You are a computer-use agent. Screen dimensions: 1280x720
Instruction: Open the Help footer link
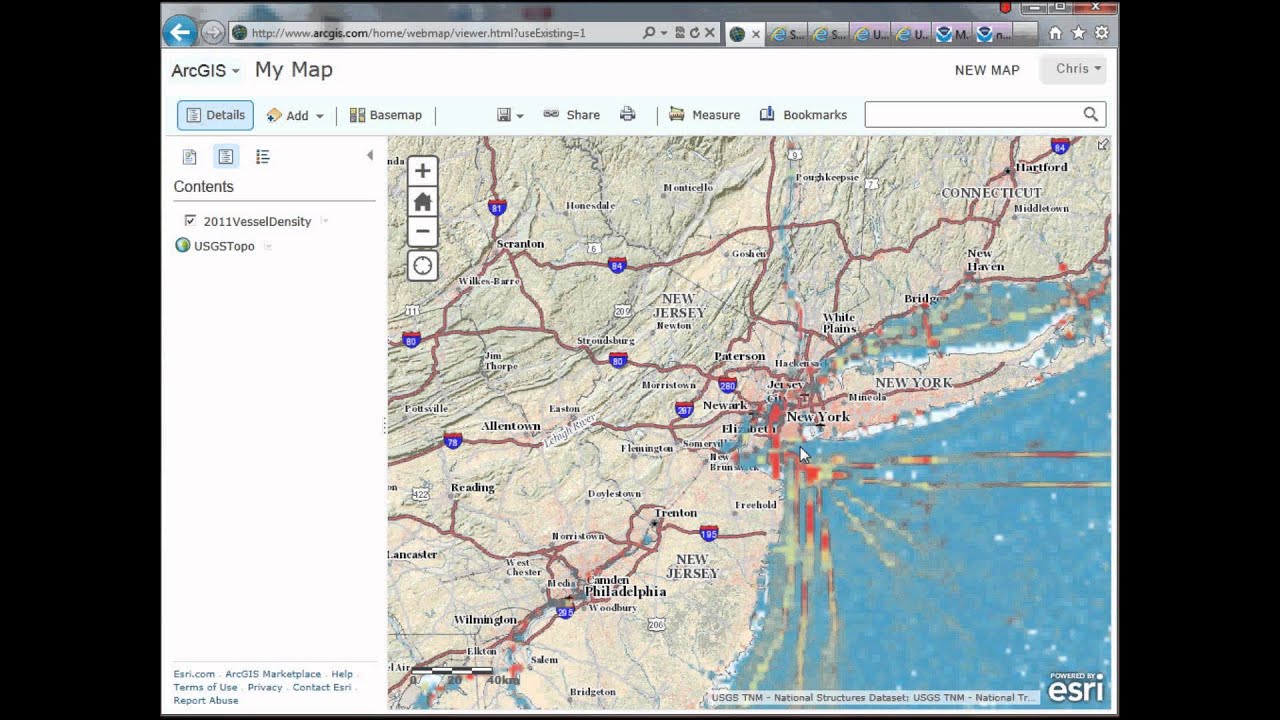click(342, 674)
